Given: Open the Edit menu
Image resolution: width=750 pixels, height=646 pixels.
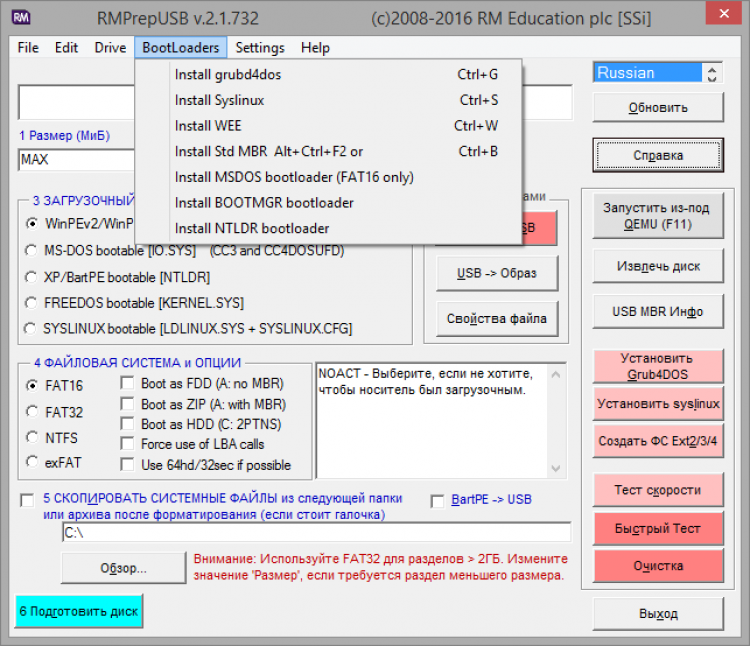Looking at the screenshot, I should click(66, 48).
